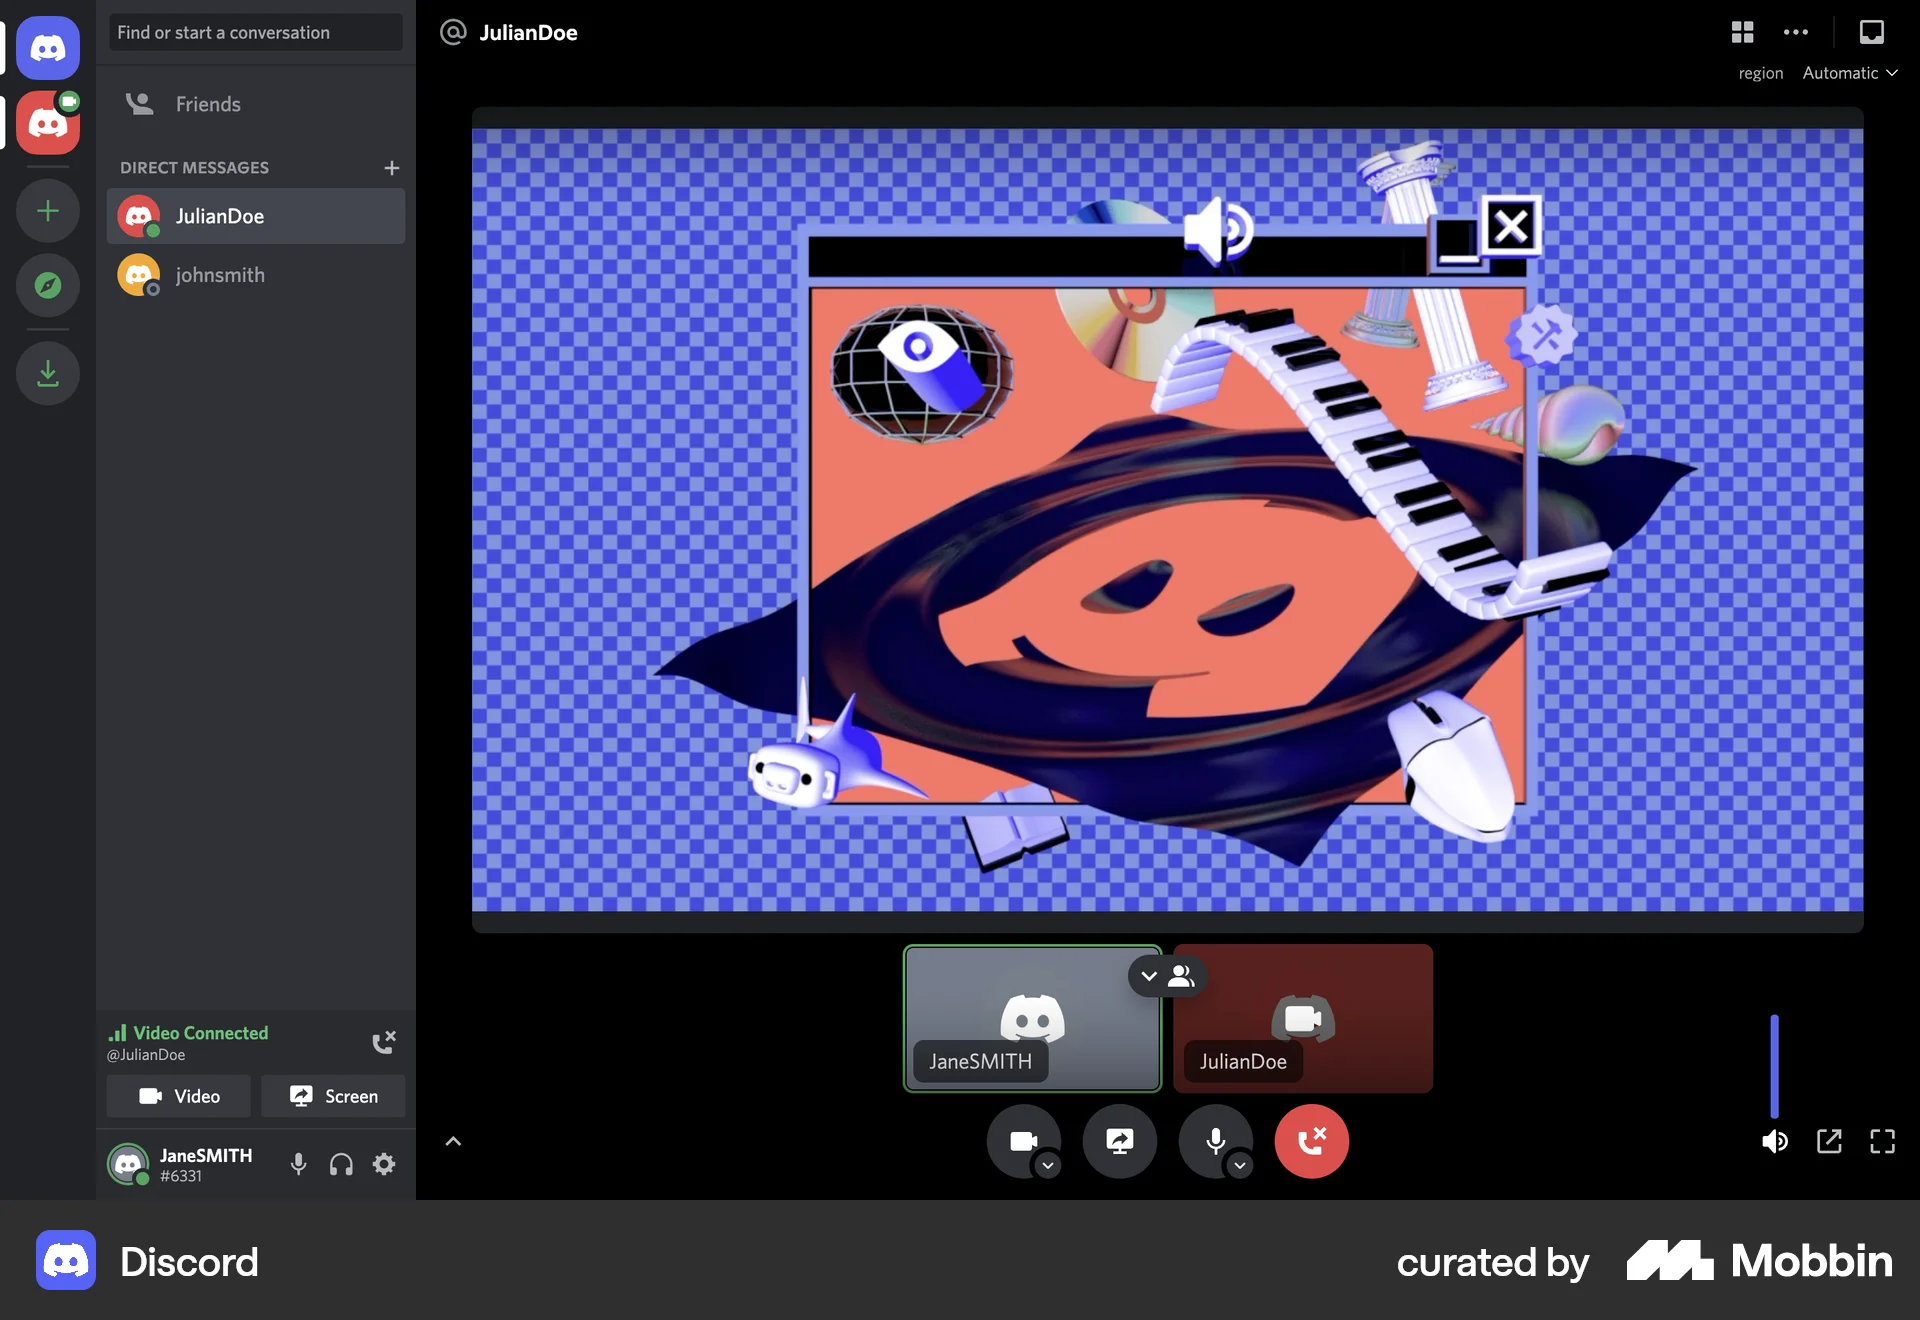The width and height of the screenshot is (1920, 1320).
Task: Click the Find or start a conversation field
Action: coord(254,32)
